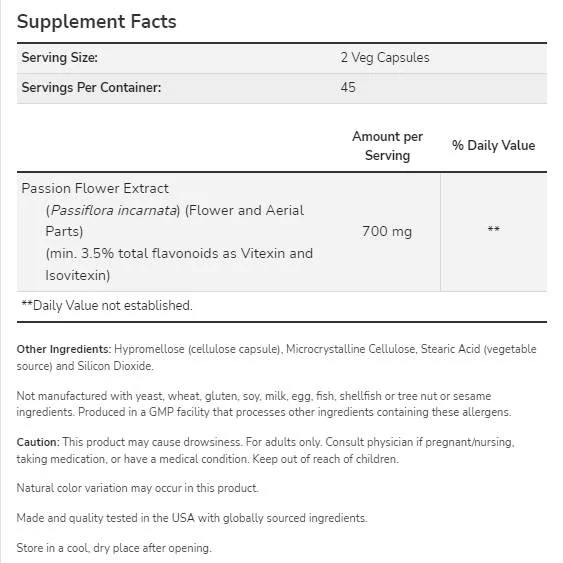The width and height of the screenshot is (563, 563).
Task: Click the 45 servings value
Action: (348, 87)
